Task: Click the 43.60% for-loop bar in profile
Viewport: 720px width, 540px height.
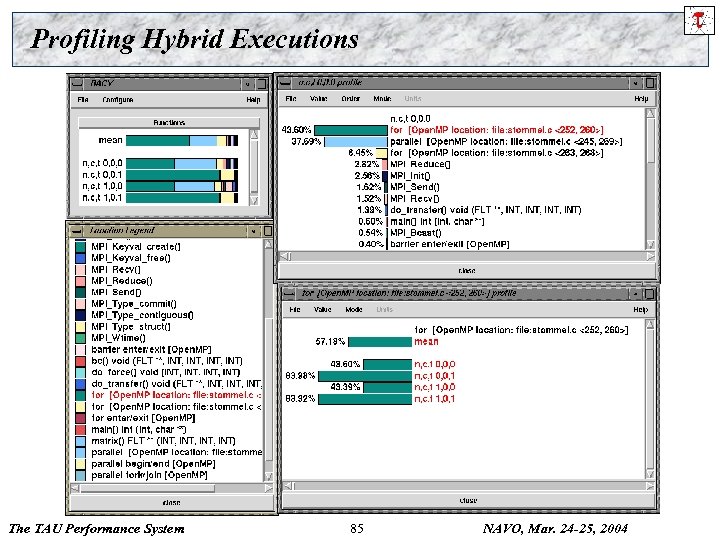Action: [351, 130]
